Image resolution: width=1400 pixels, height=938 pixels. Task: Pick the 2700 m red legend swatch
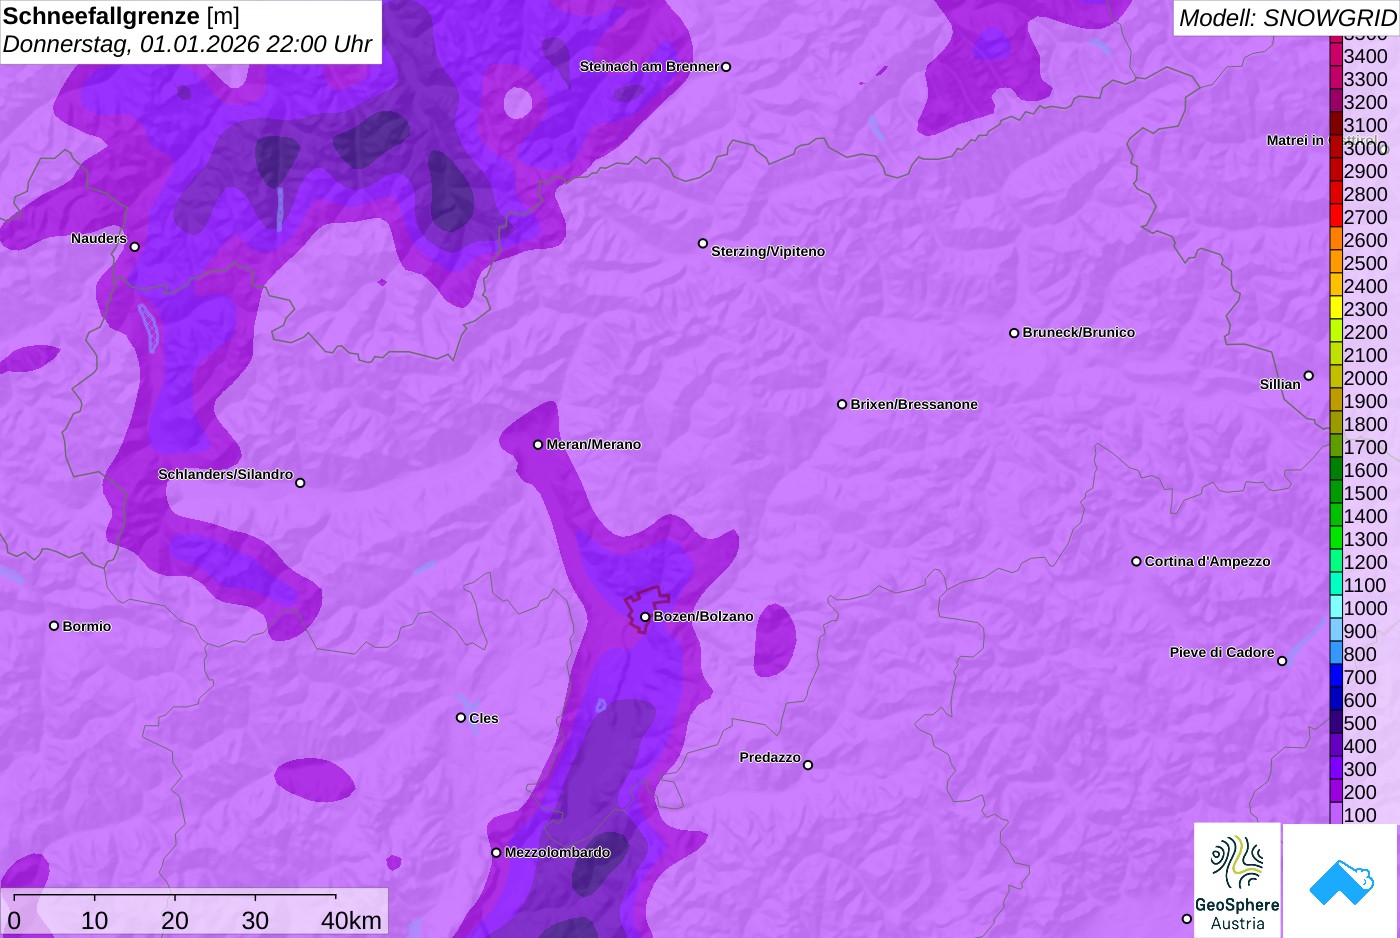(1336, 217)
